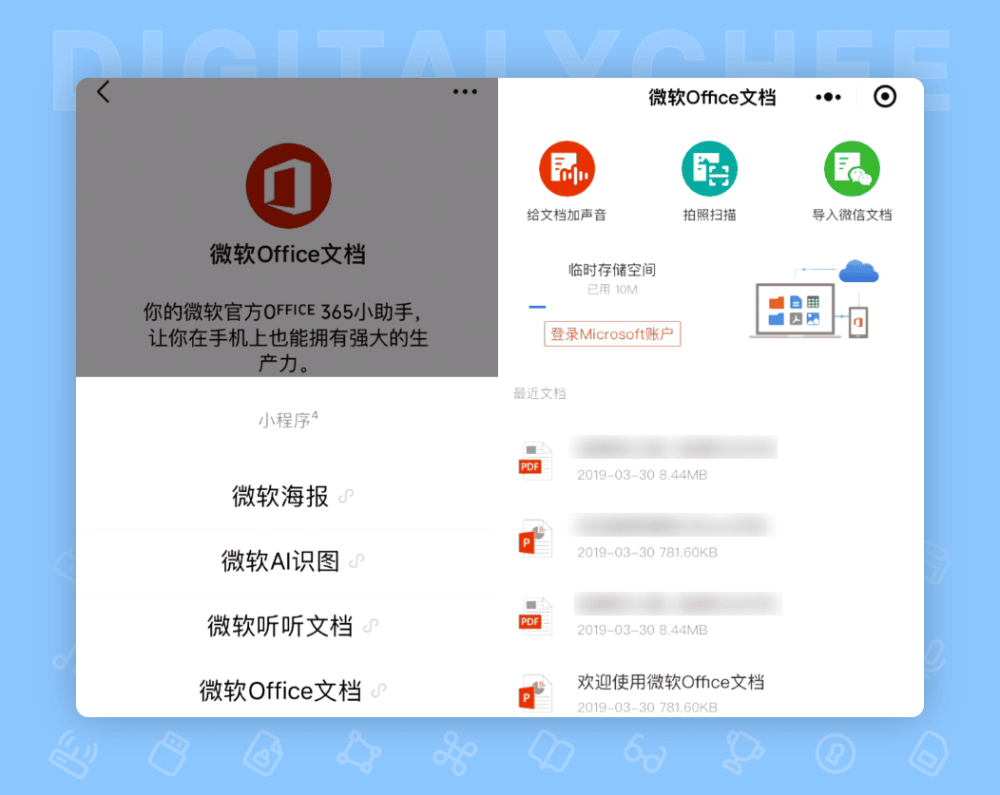
Task: Tap the 最近文档 heading
Action: tap(540, 393)
